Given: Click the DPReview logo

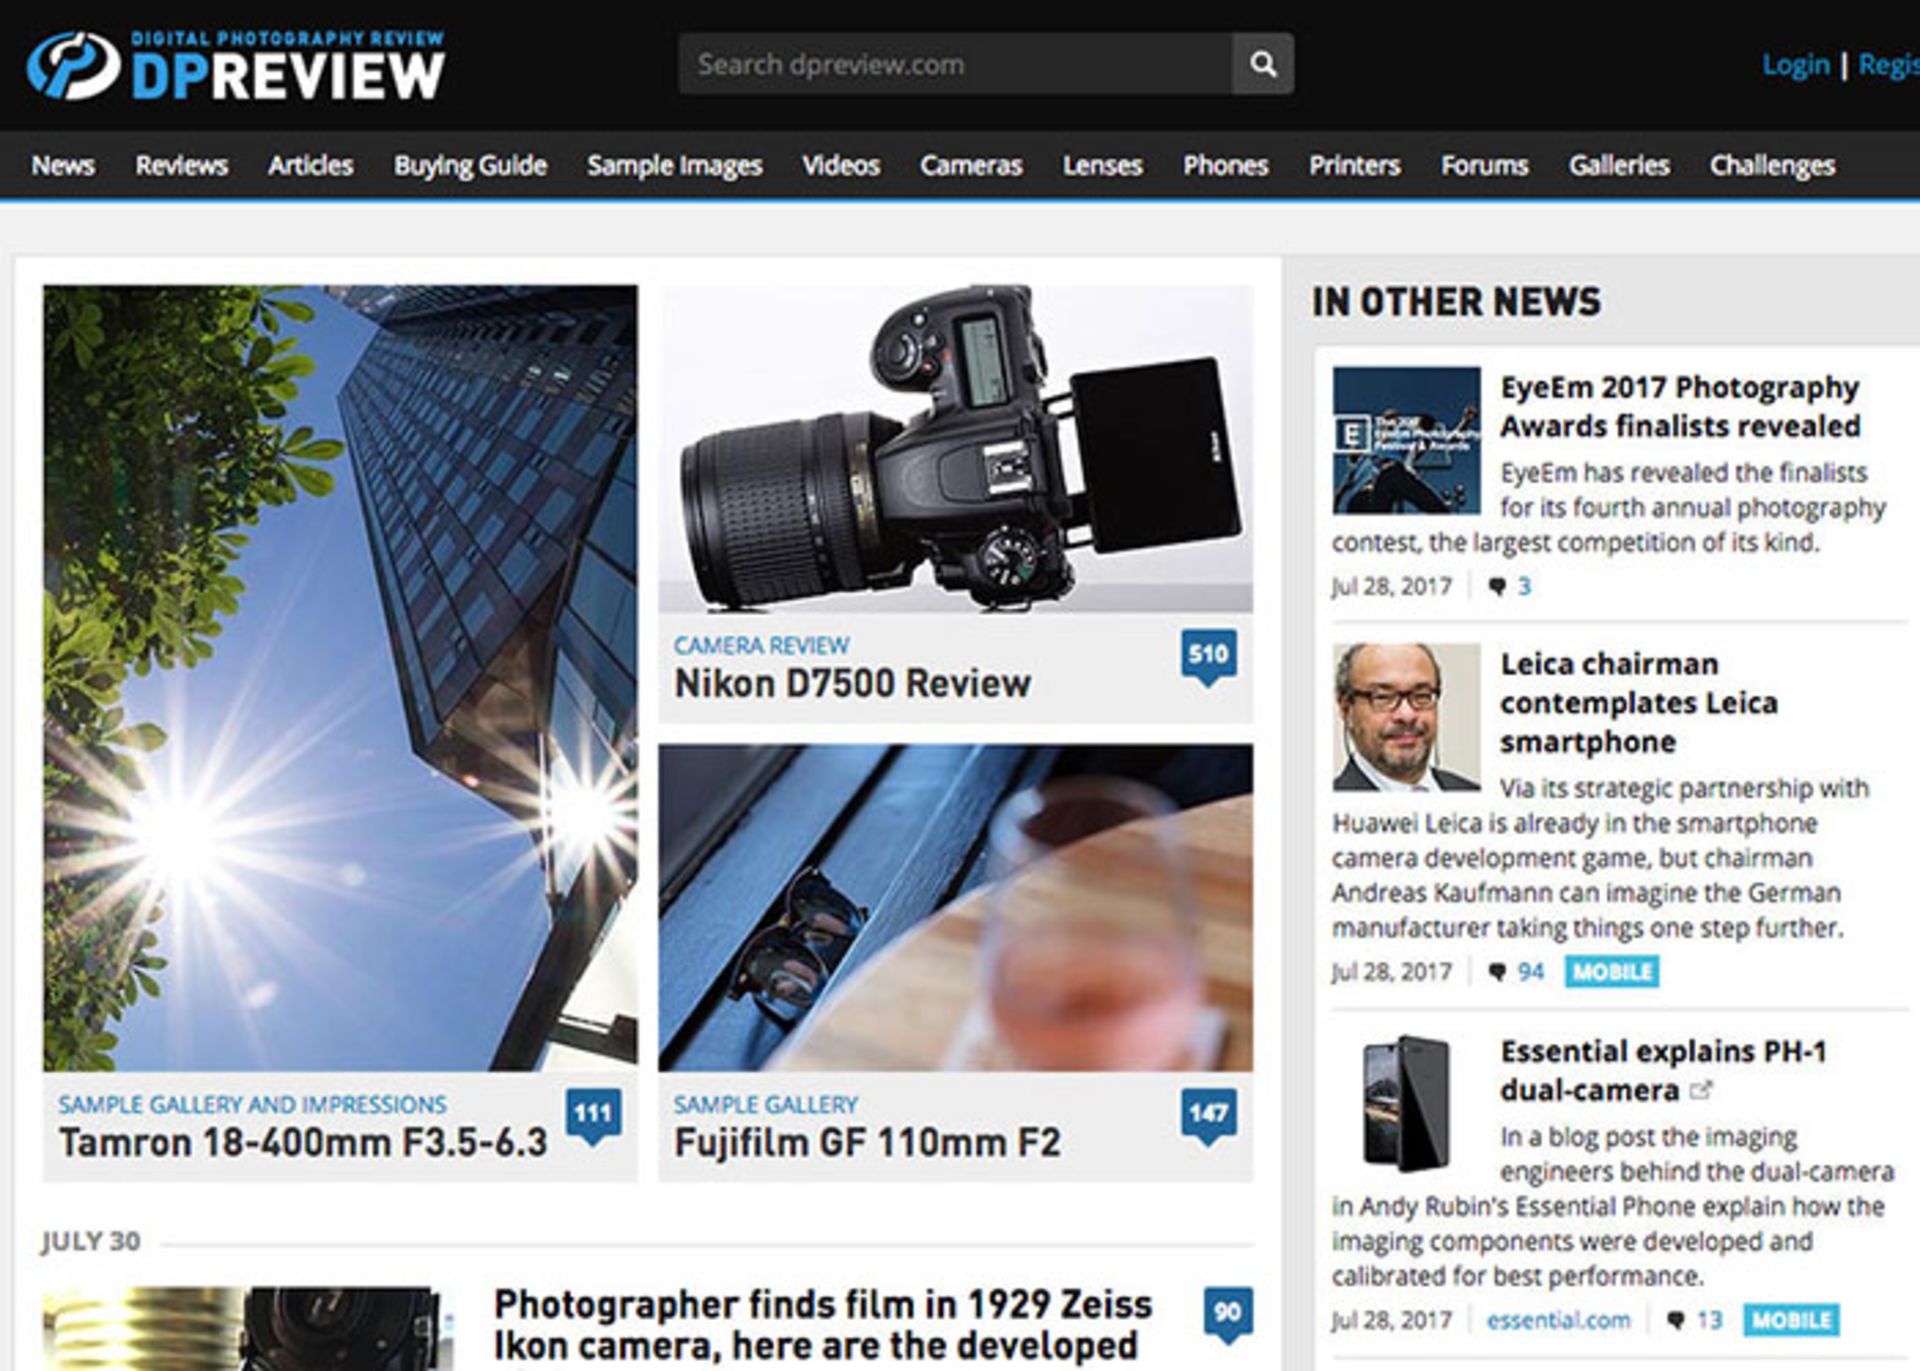Looking at the screenshot, I should click(x=236, y=67).
